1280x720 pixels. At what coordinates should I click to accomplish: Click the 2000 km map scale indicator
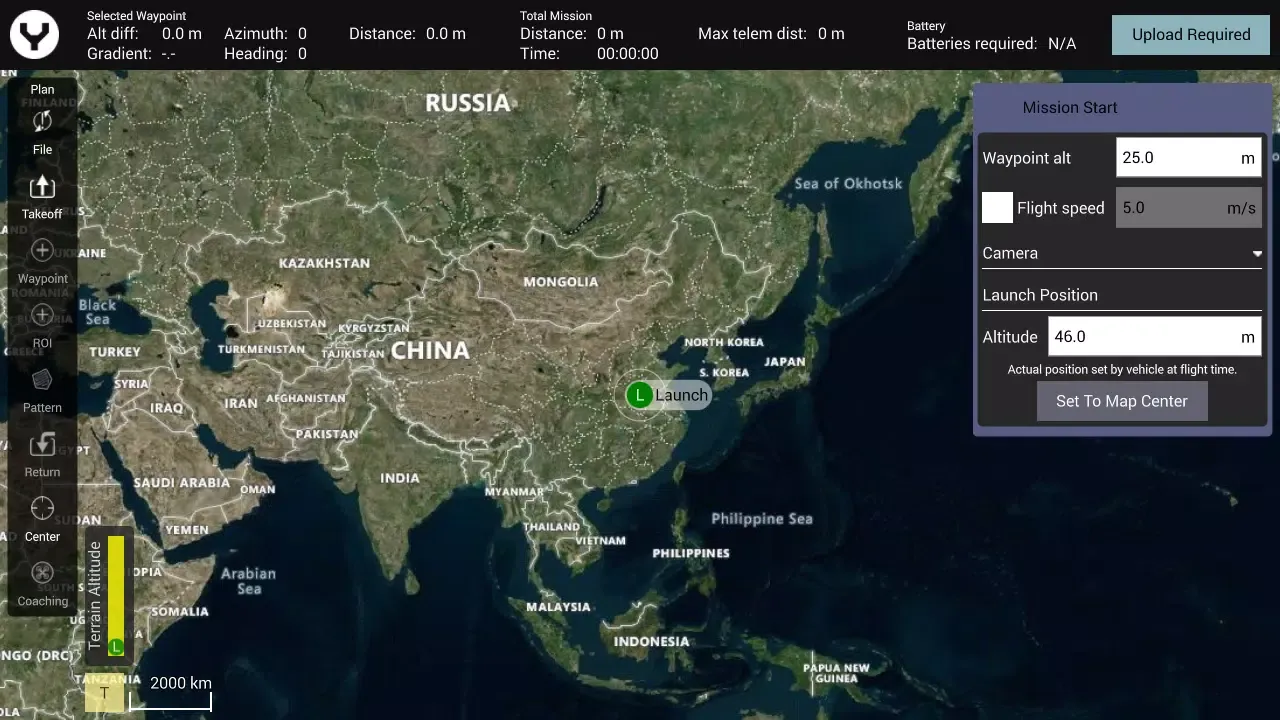[171, 691]
